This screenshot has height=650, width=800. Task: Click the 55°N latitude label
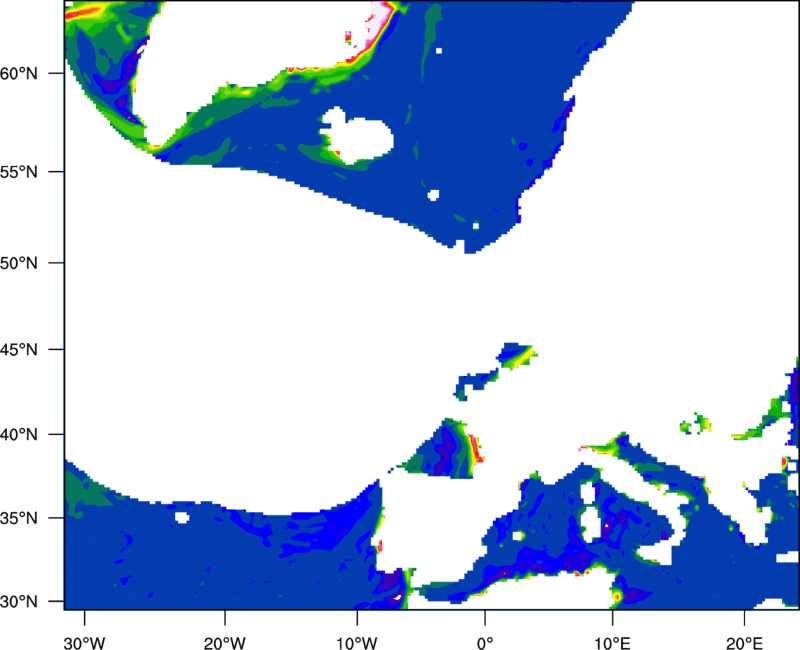[x=19, y=172]
